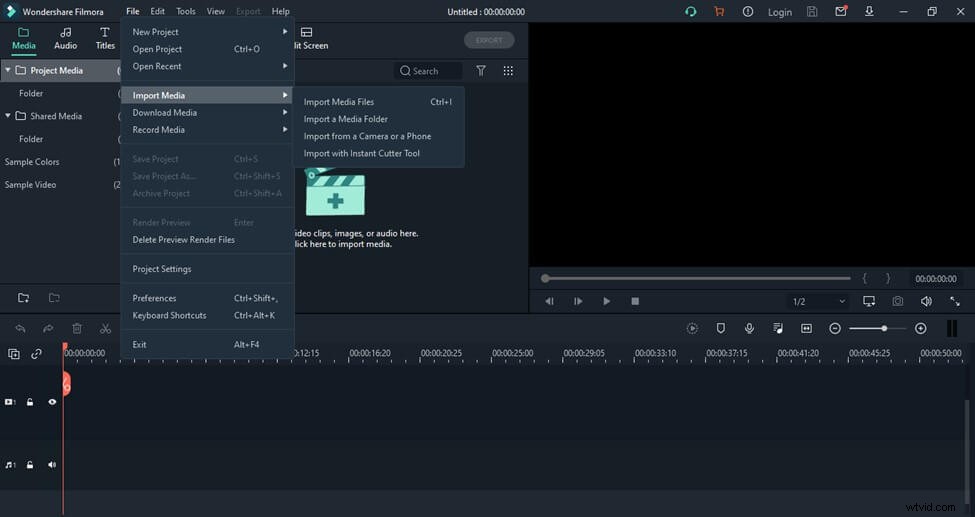This screenshot has height=517, width=975.
Task: Click the download icon in title bar
Action: pyautogui.click(x=869, y=12)
